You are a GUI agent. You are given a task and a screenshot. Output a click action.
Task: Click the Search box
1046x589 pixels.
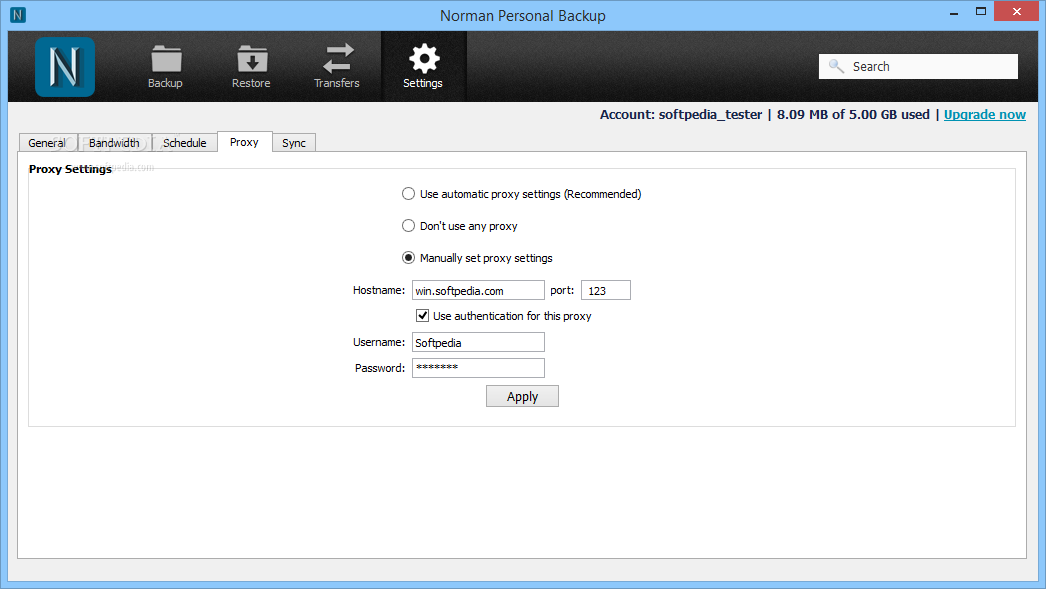pyautogui.click(x=919, y=66)
